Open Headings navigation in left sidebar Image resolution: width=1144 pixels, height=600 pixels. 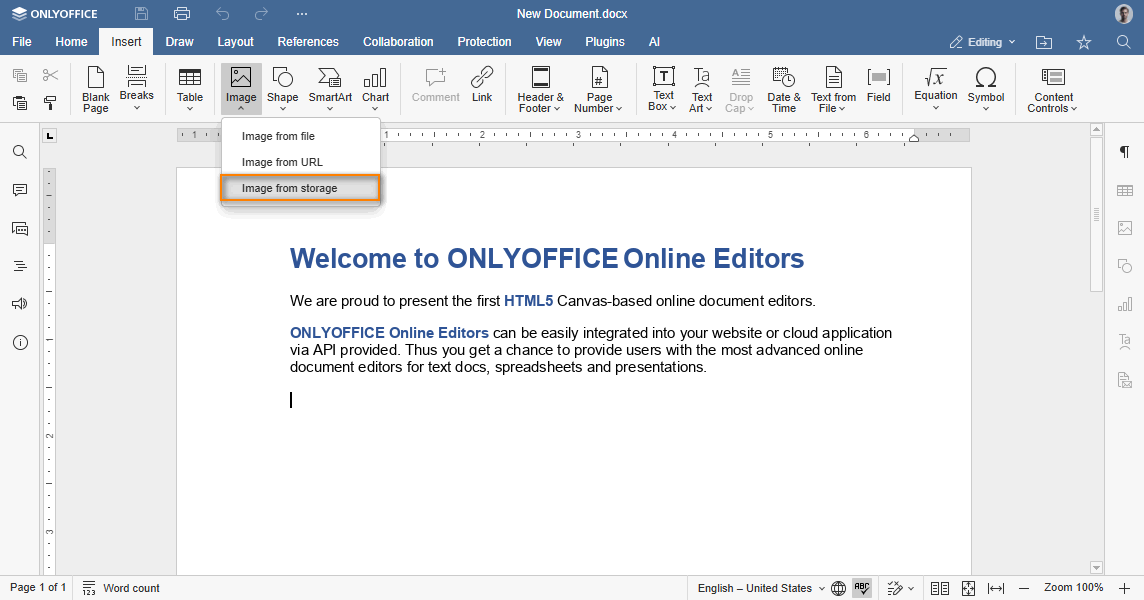(20, 266)
